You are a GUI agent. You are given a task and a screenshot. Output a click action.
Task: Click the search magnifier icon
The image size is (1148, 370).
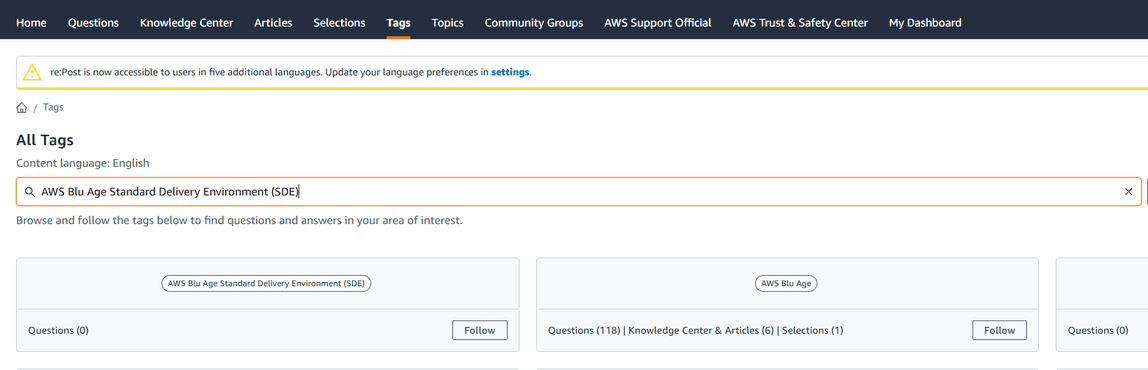tap(30, 192)
